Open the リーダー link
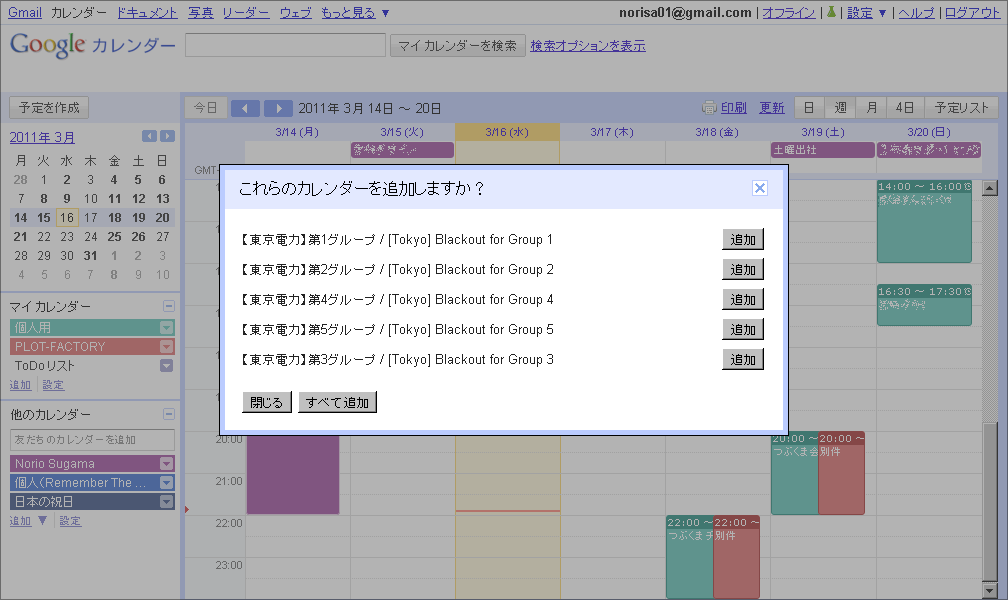 pos(246,12)
